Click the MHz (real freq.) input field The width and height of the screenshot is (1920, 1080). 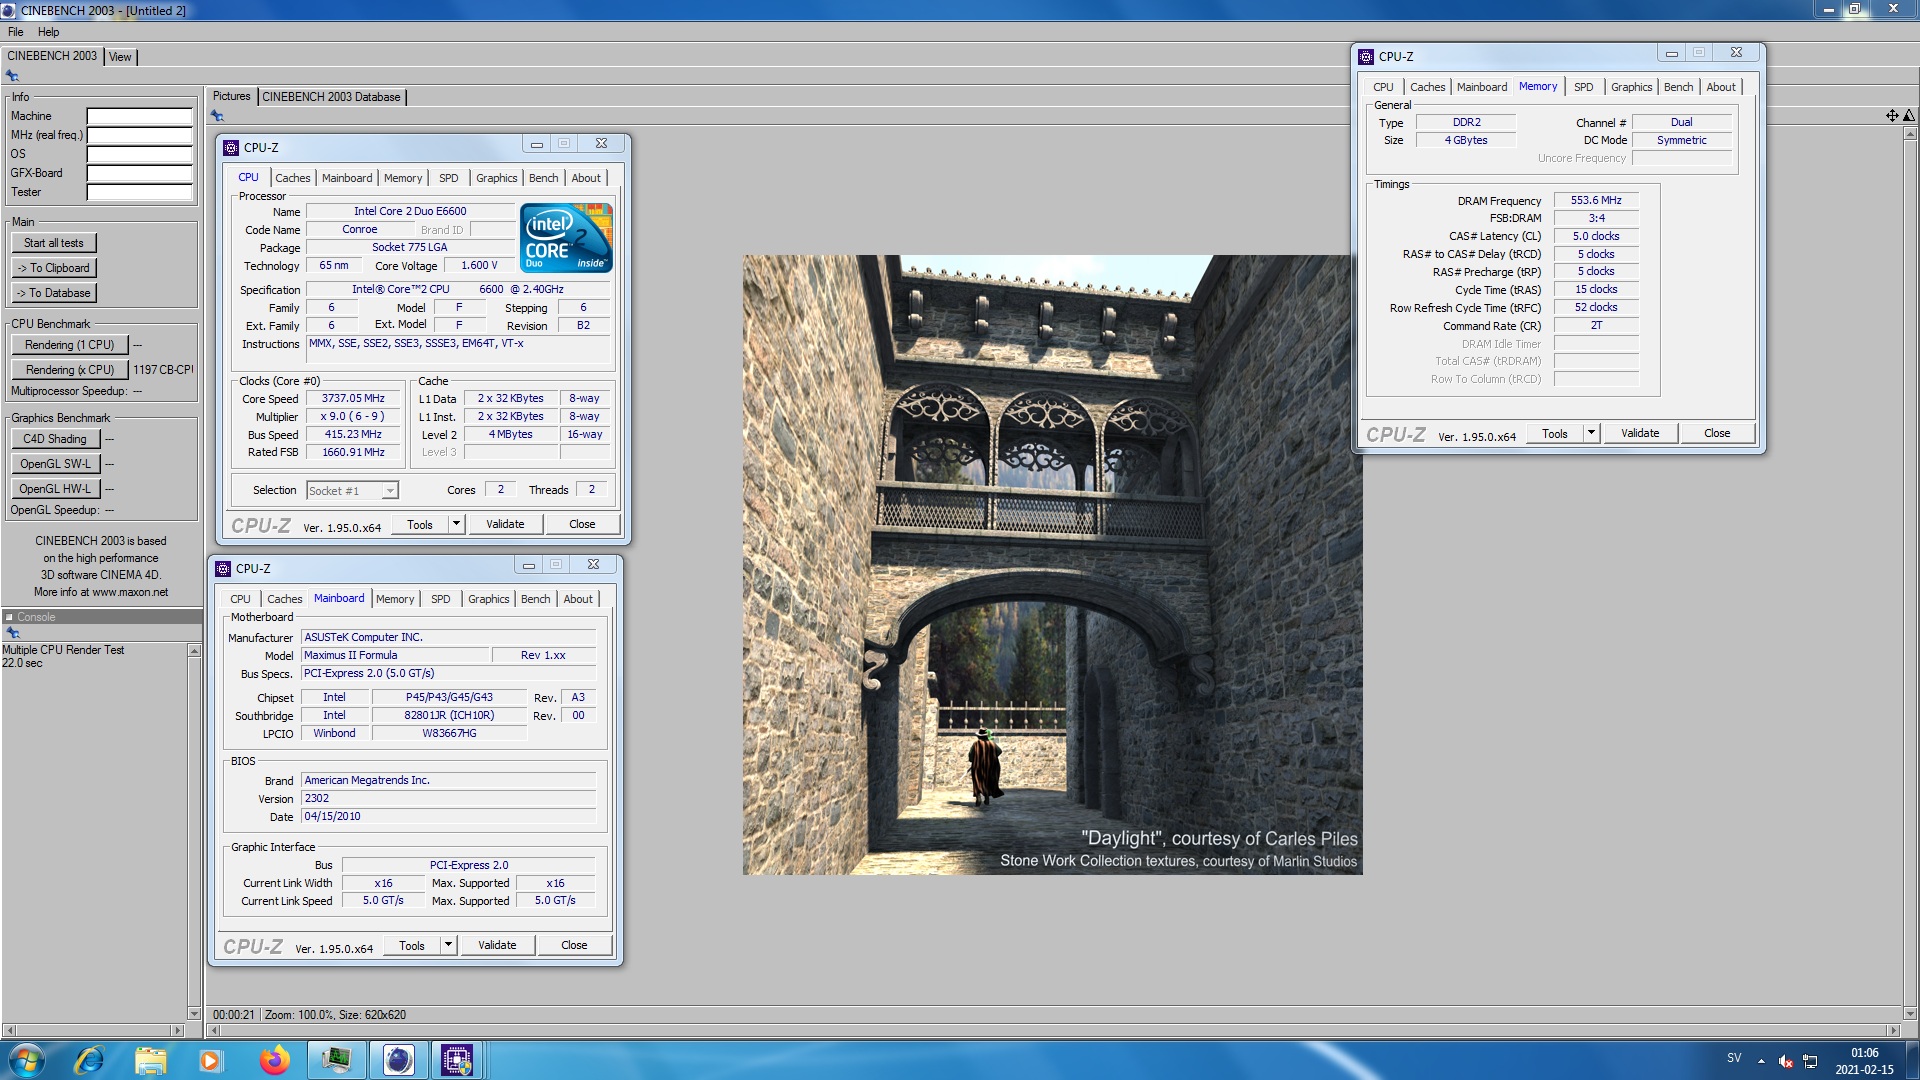point(139,135)
